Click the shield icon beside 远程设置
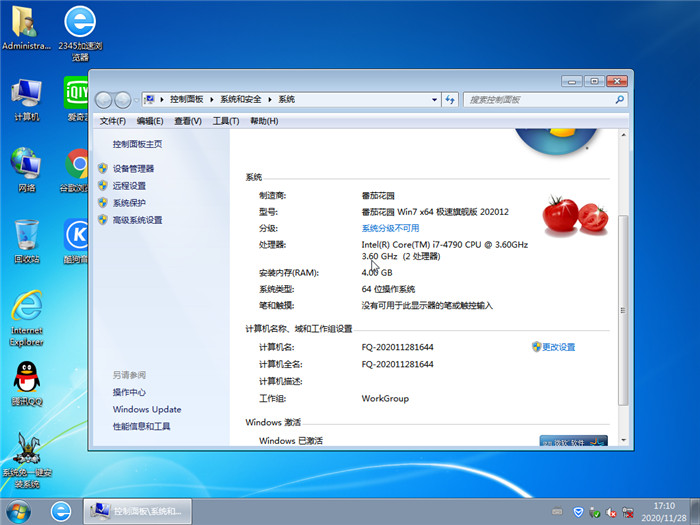The width and height of the screenshot is (700, 525). pos(103,185)
